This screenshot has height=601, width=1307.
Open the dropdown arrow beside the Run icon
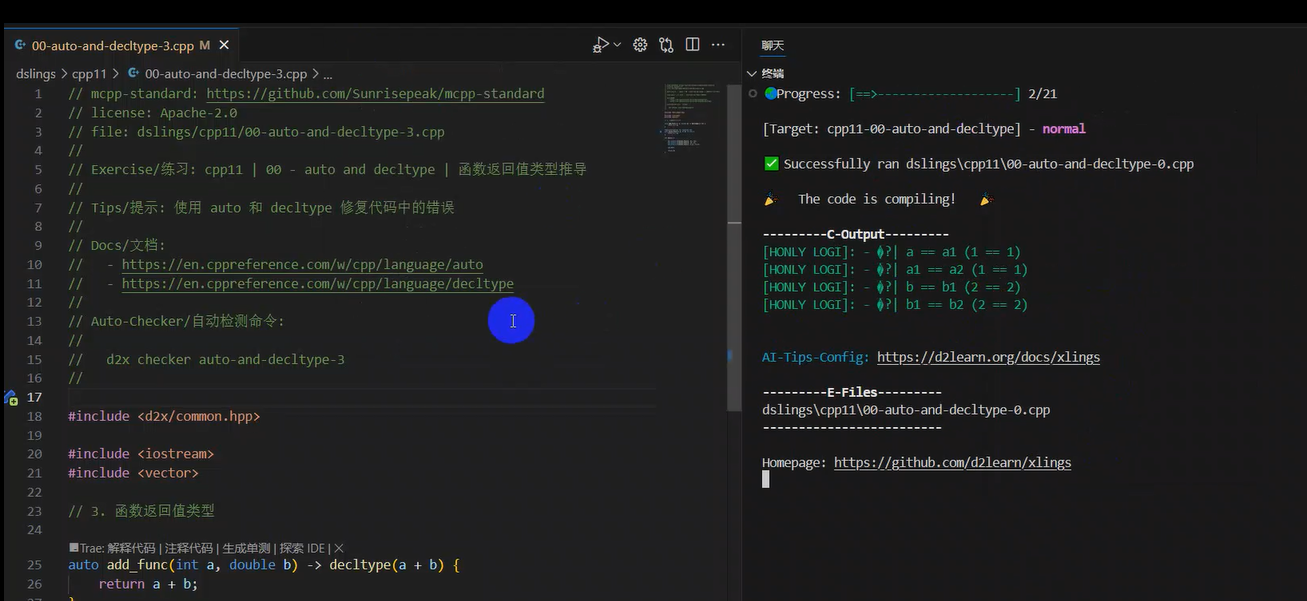[x=616, y=45]
